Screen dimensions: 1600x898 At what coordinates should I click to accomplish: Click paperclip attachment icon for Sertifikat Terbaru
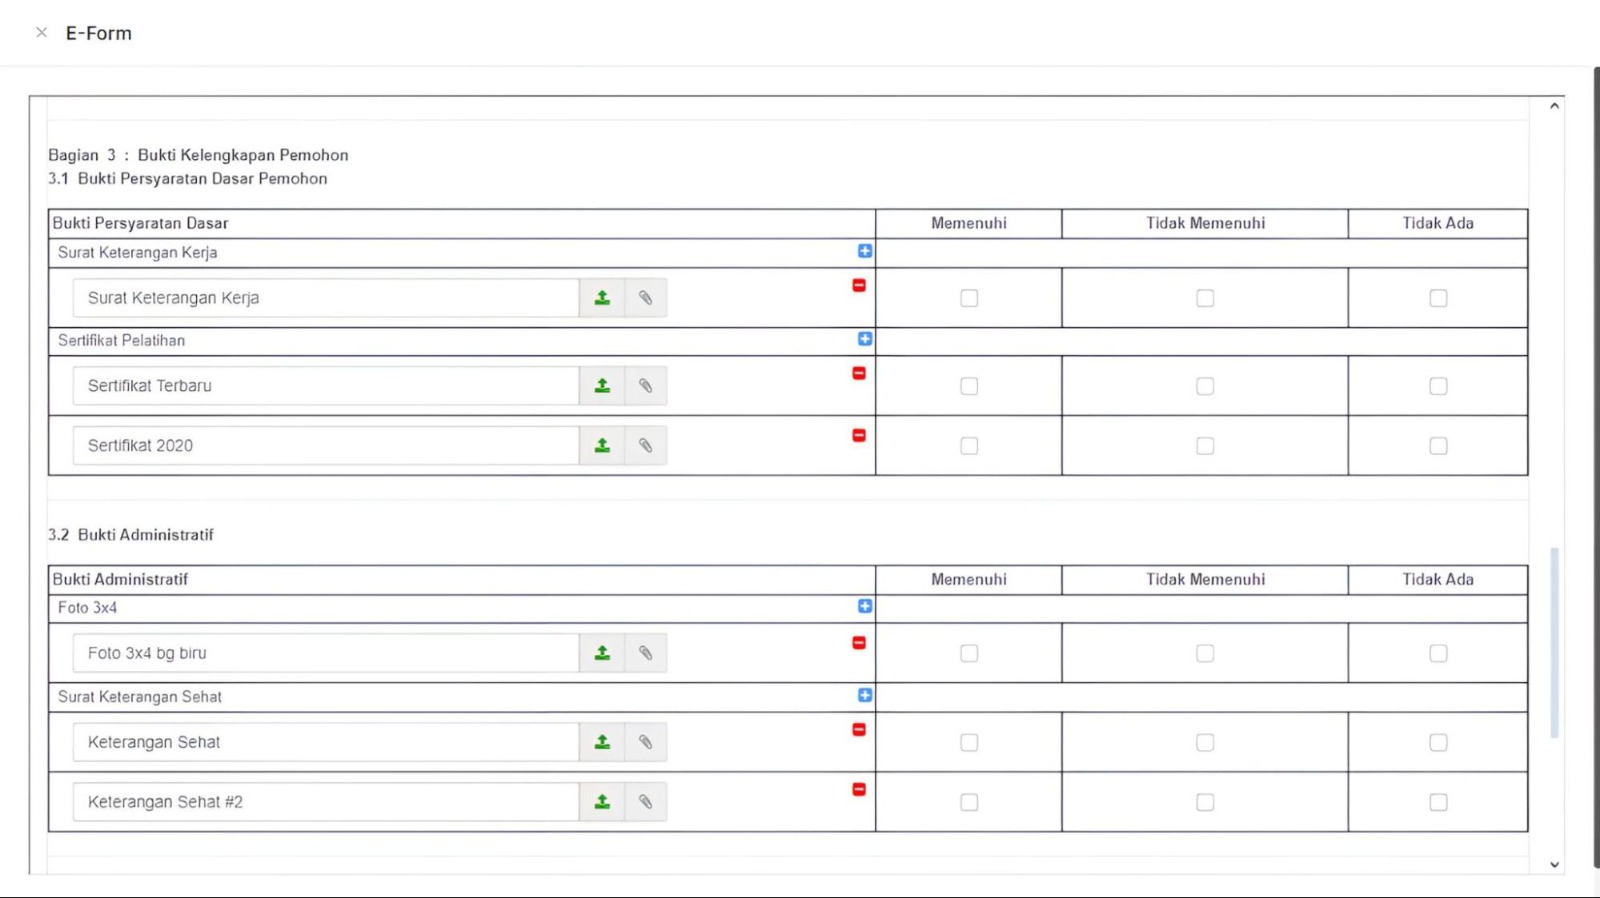point(646,386)
